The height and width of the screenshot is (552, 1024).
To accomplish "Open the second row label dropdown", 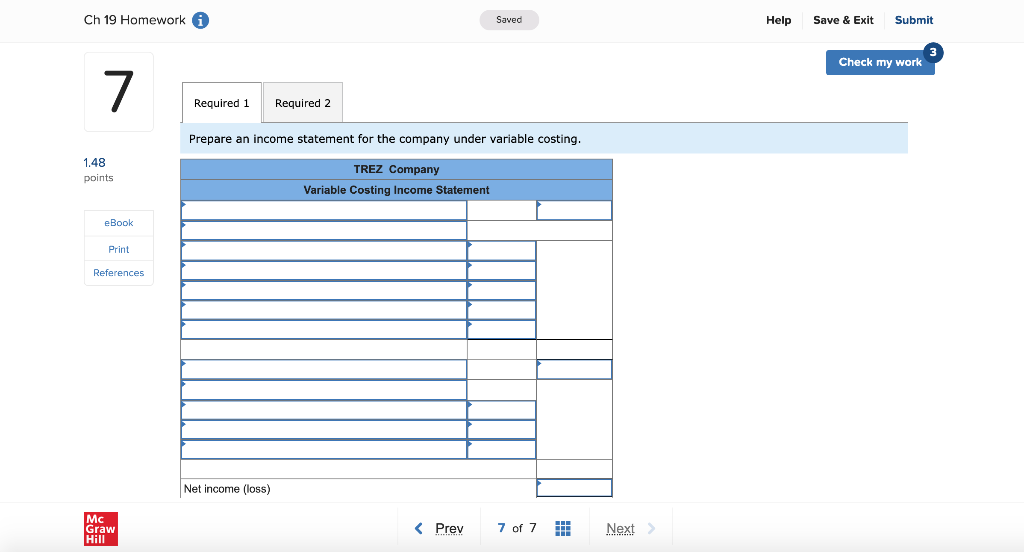I will pyautogui.click(x=324, y=231).
